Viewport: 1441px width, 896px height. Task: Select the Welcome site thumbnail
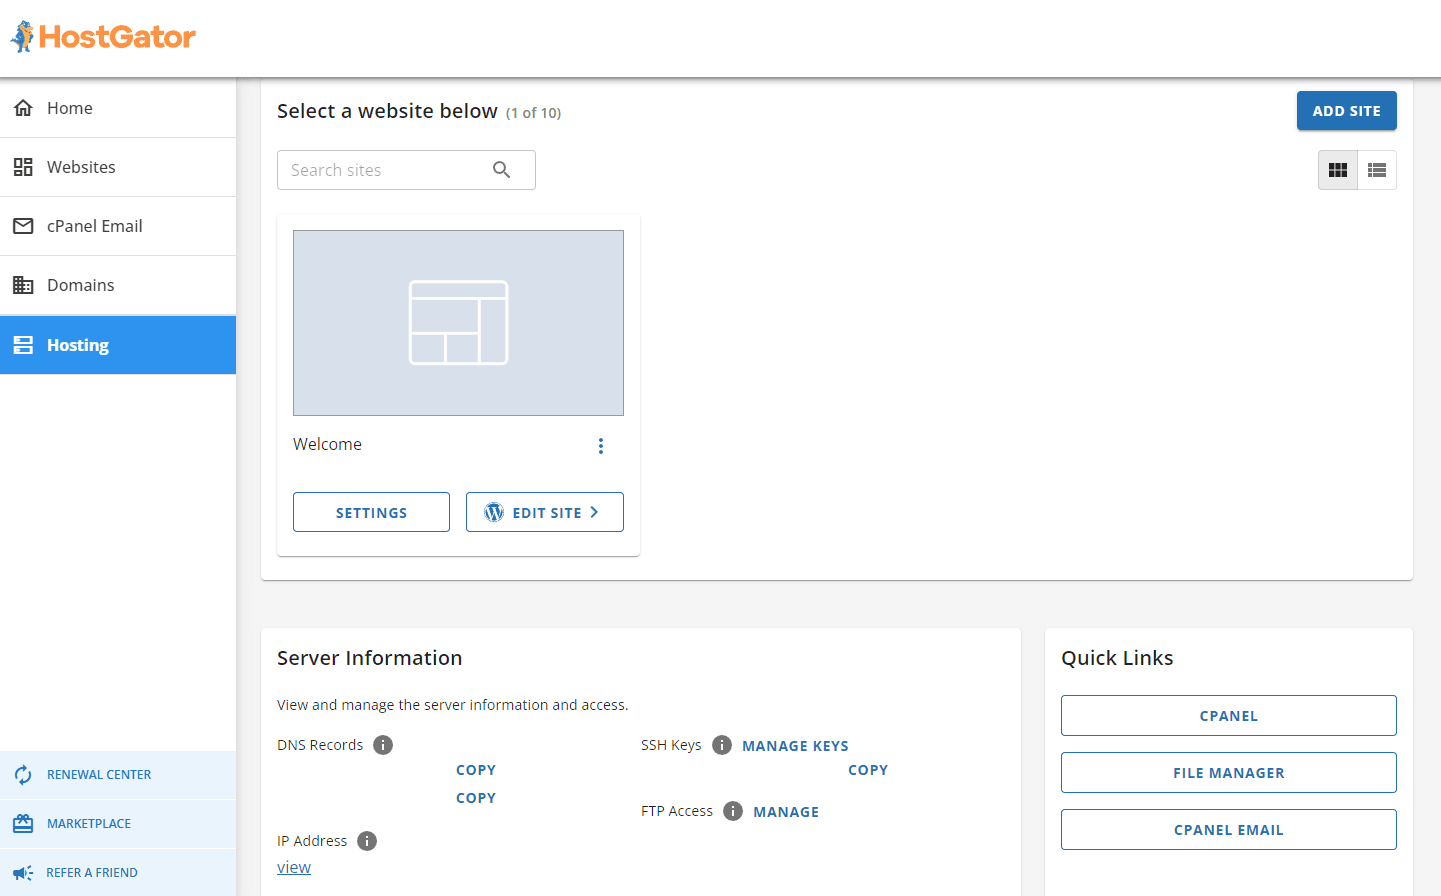(x=458, y=323)
